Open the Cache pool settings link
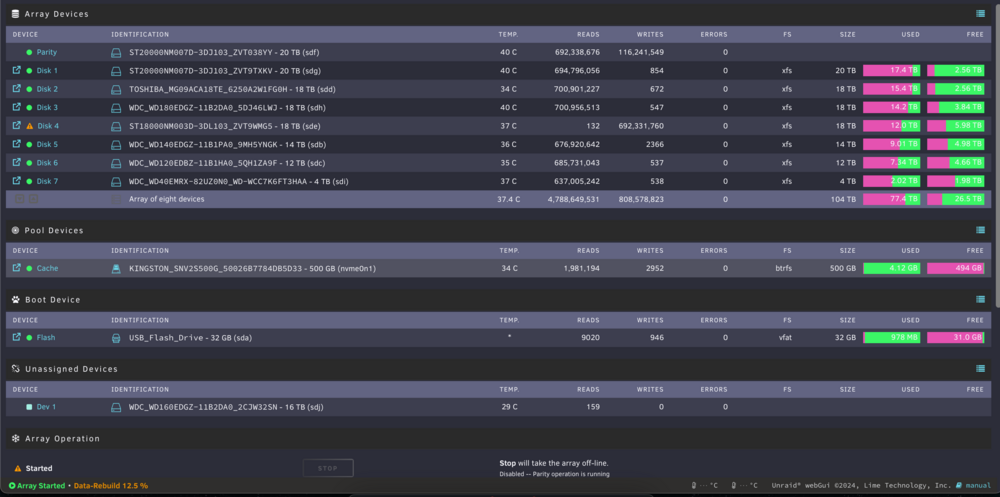 click(47, 269)
